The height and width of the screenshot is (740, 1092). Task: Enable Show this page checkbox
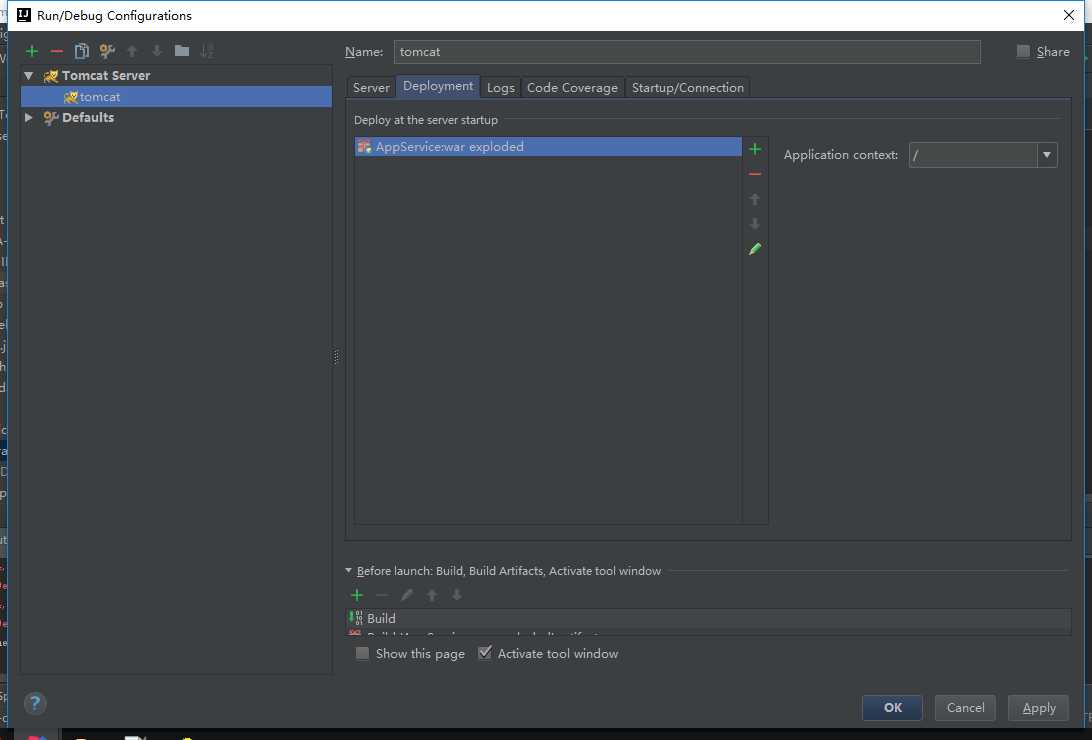tap(362, 653)
